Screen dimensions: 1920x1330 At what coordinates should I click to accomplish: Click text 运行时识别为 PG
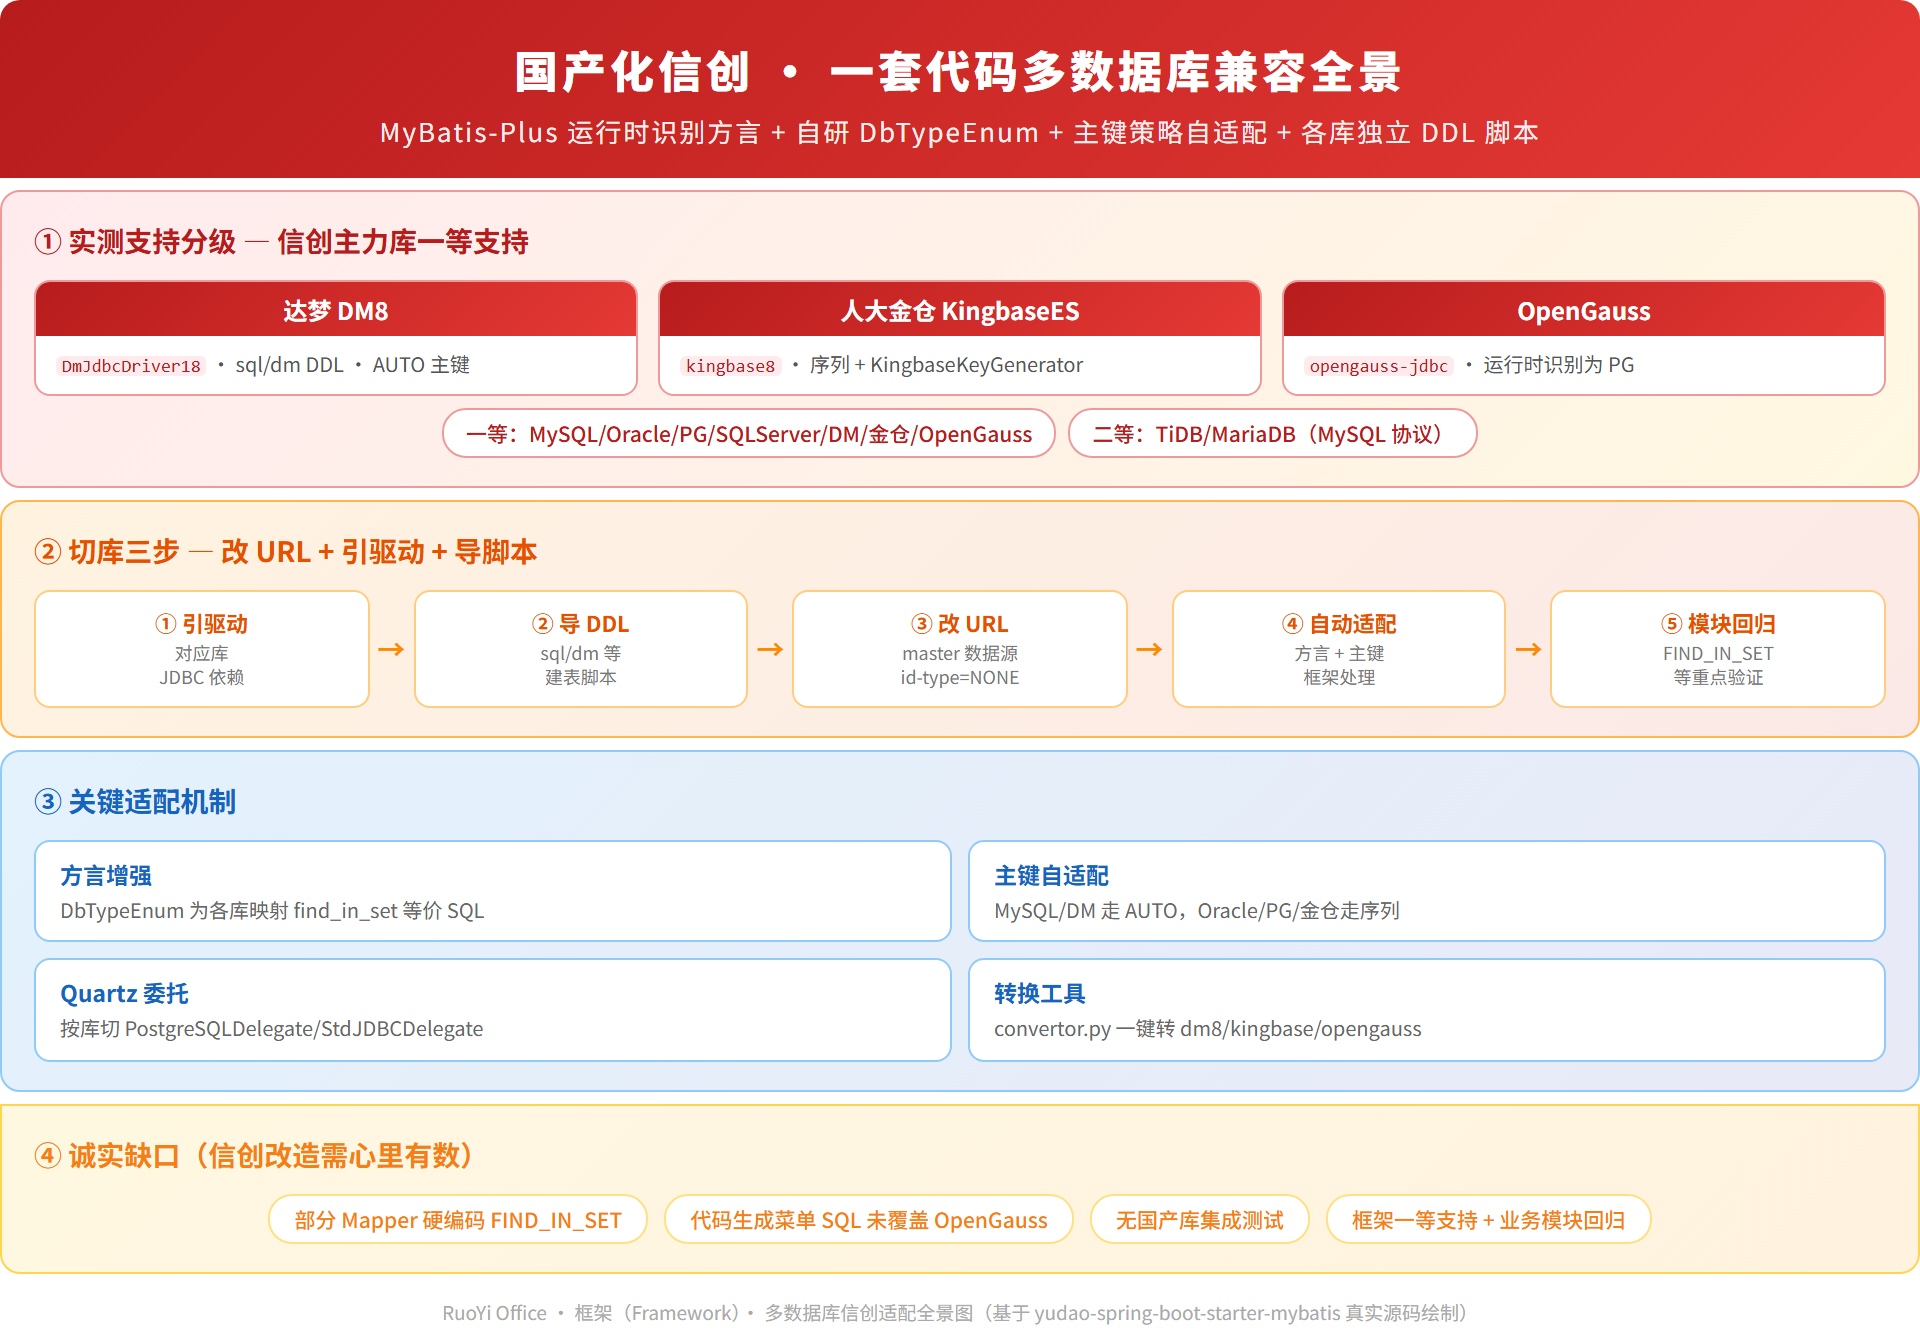coord(1559,365)
